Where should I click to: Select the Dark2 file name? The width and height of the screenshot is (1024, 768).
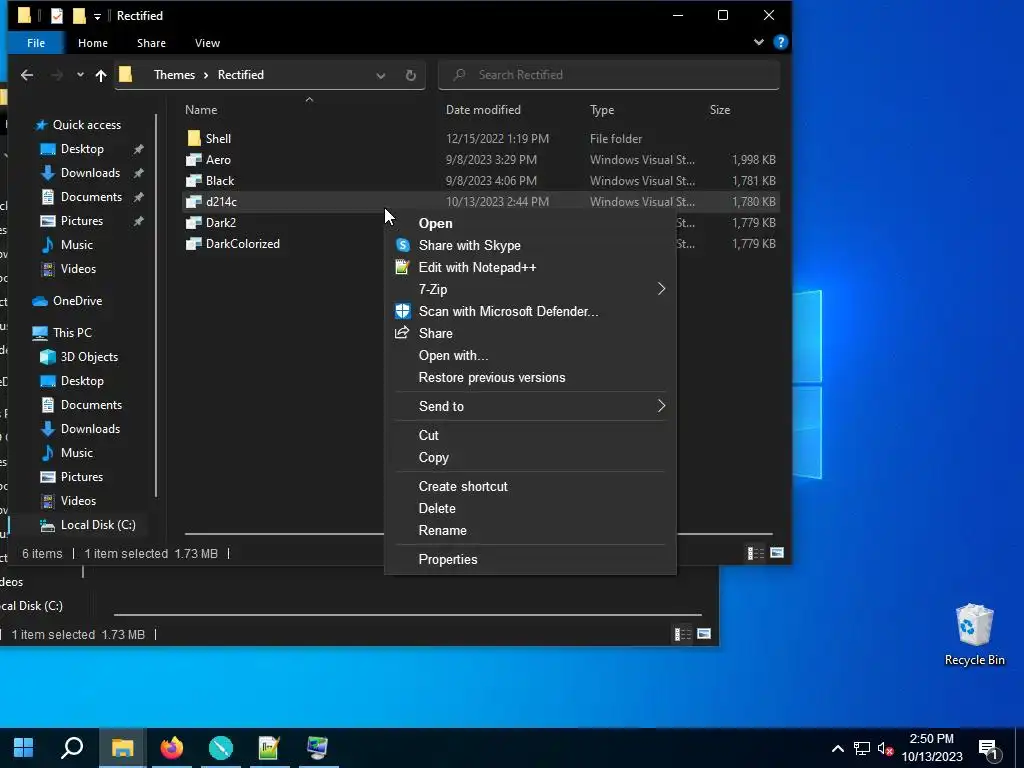click(x=221, y=223)
